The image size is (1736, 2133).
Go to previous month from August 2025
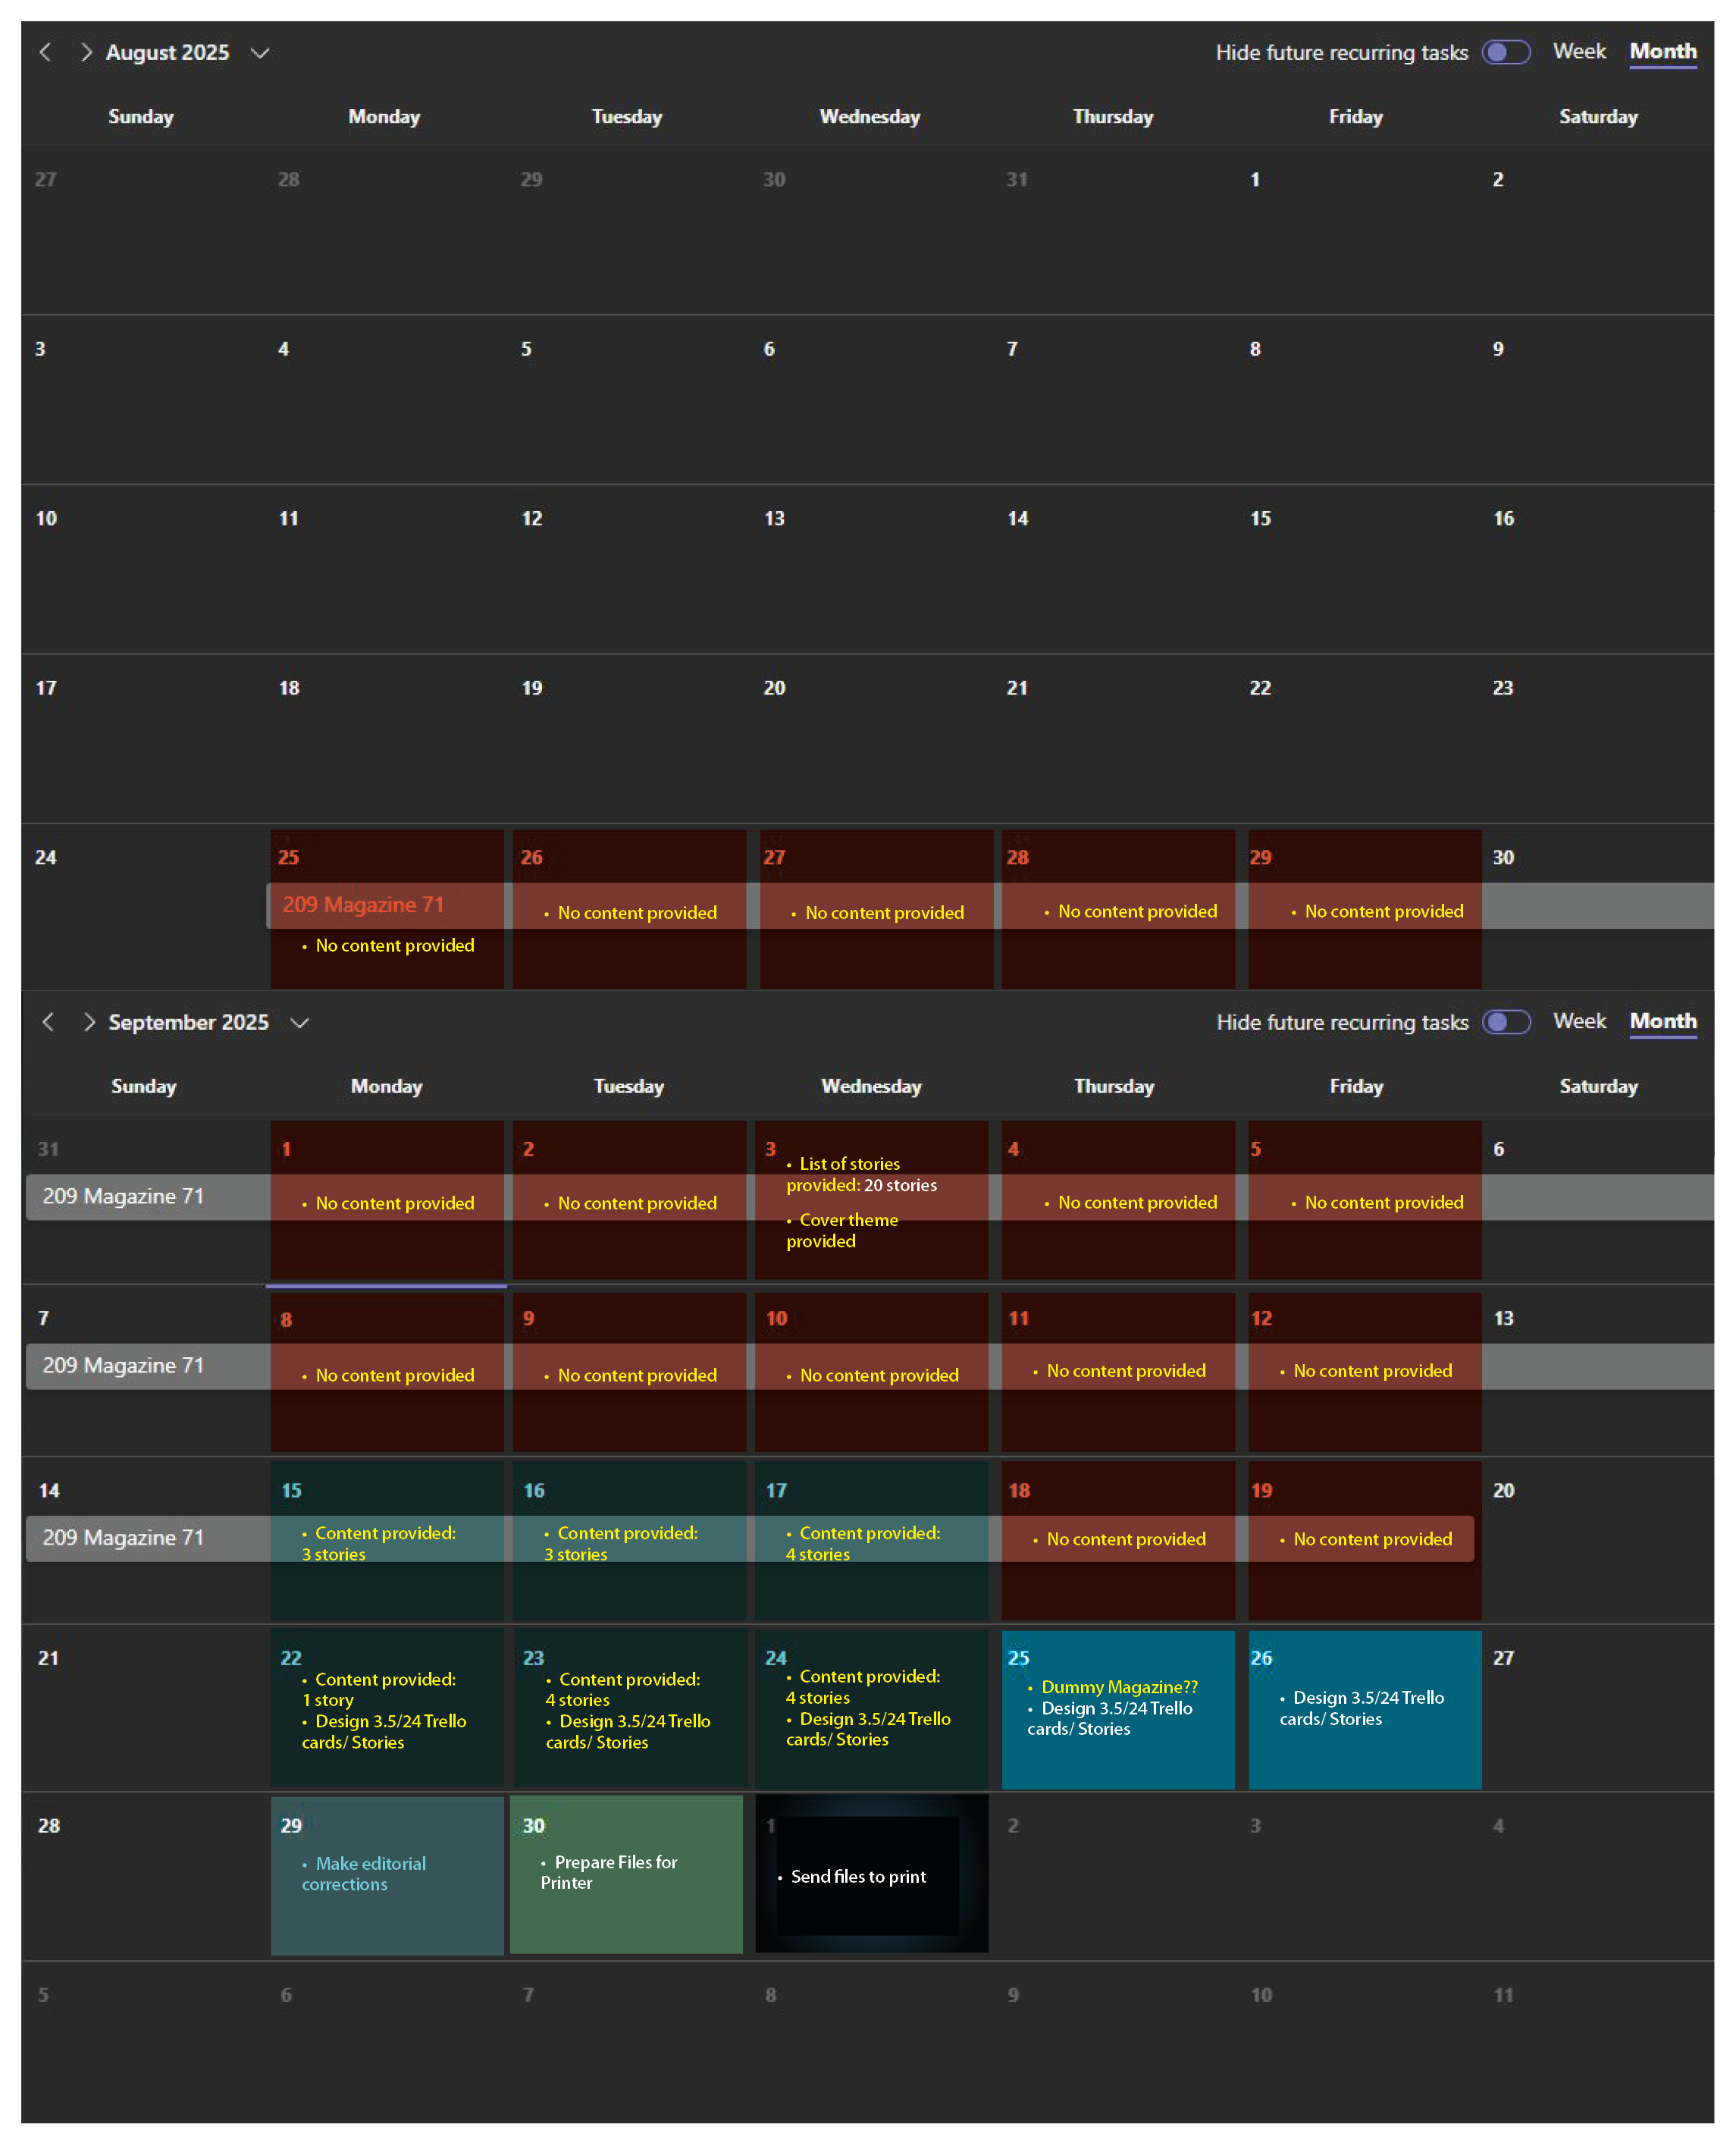click(x=45, y=52)
